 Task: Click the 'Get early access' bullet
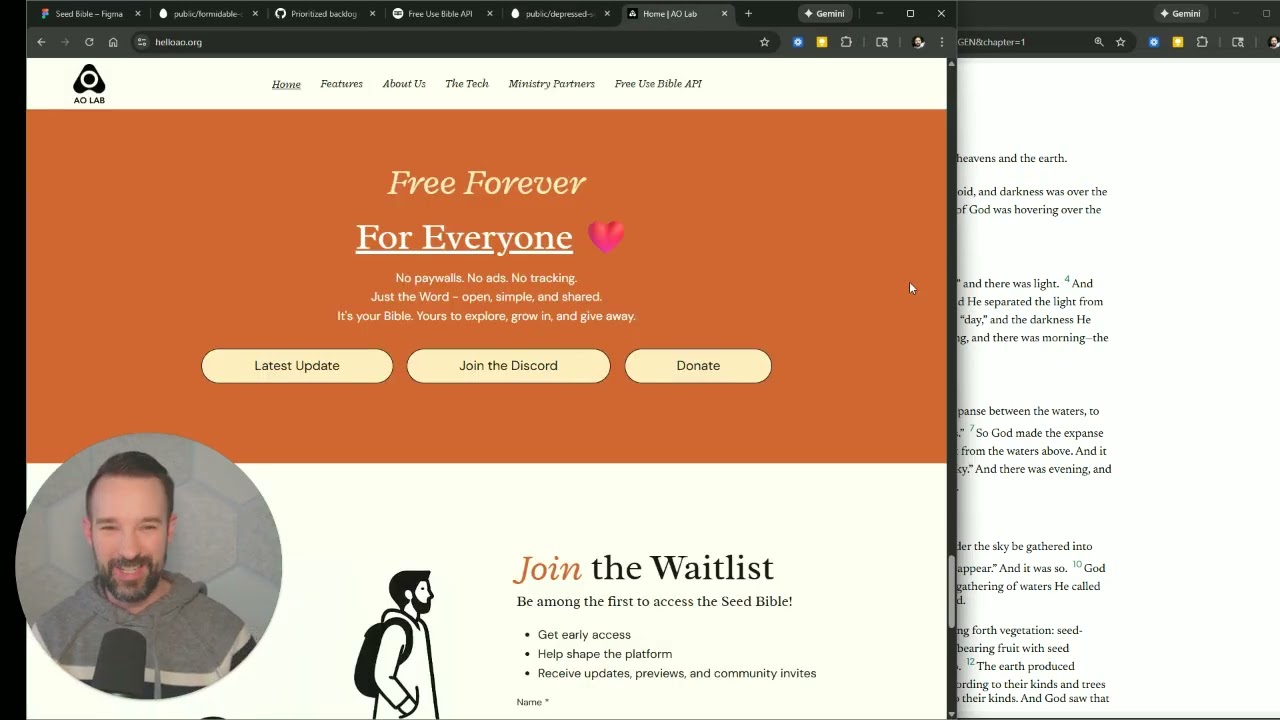point(584,635)
